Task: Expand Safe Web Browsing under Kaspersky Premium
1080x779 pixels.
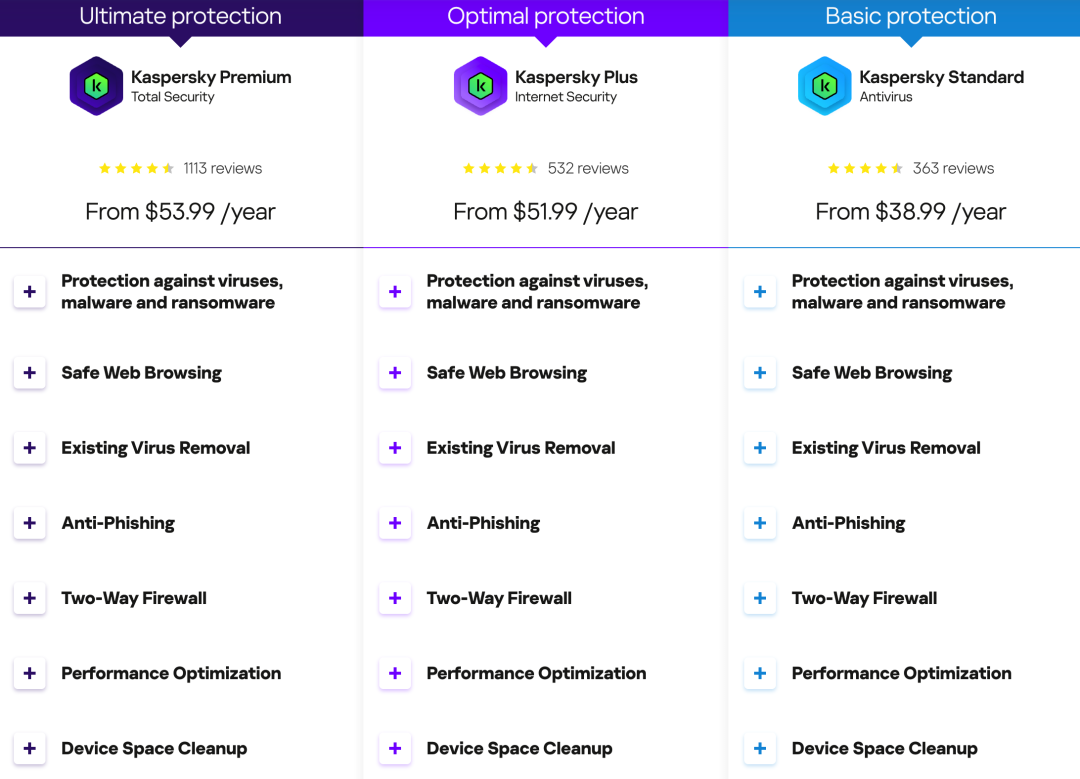Action: tap(30, 373)
